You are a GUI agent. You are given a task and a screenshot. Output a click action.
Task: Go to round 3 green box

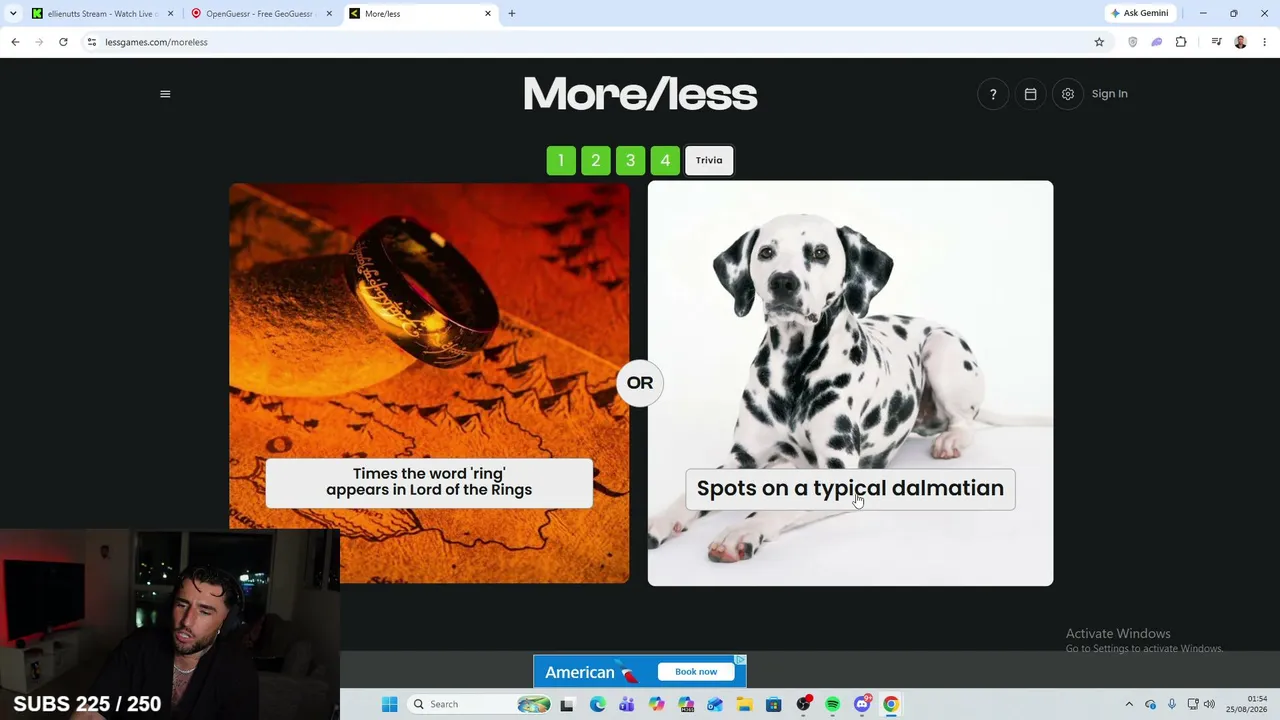click(630, 160)
